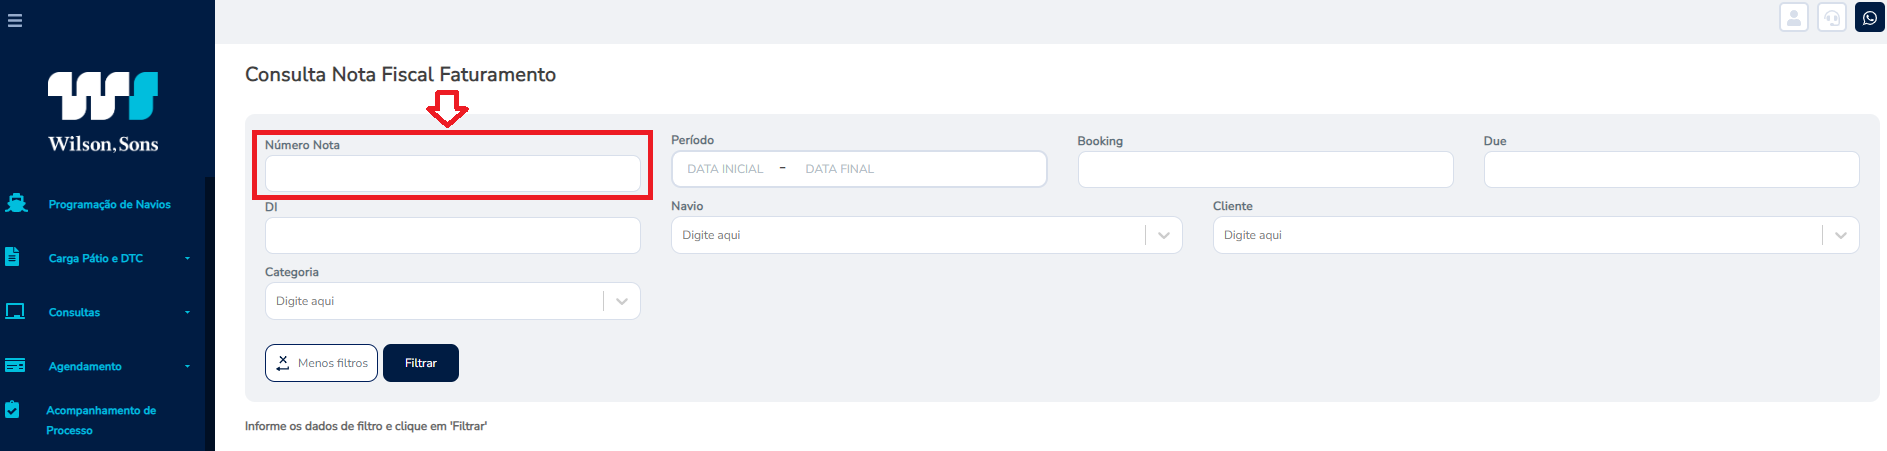1887x451 pixels.
Task: Click the clipboard icon for Acompanhamento de Processo
Action: [x=13, y=409]
